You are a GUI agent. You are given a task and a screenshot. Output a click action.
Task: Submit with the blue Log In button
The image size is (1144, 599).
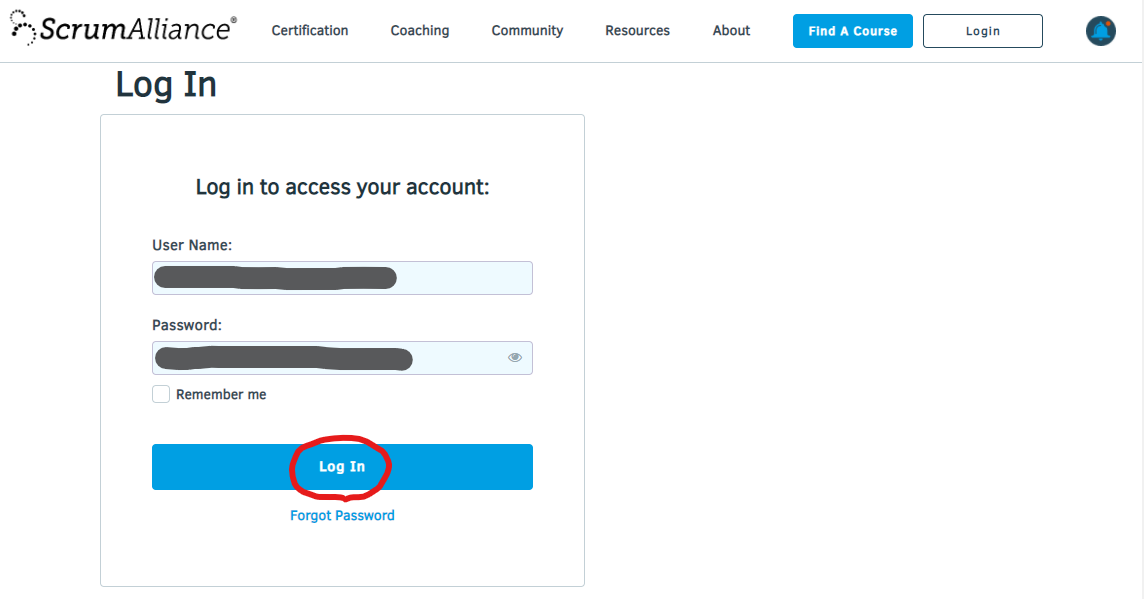(x=342, y=467)
